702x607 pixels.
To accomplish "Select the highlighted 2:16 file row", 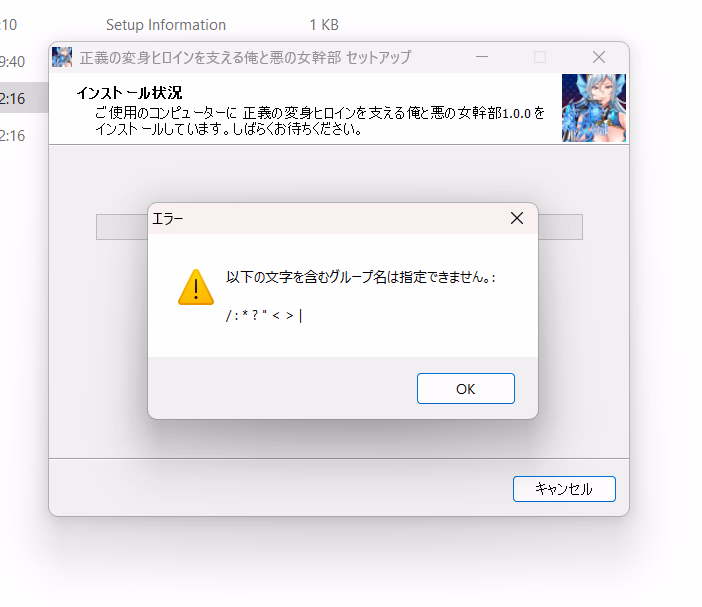I will click(x=24, y=98).
